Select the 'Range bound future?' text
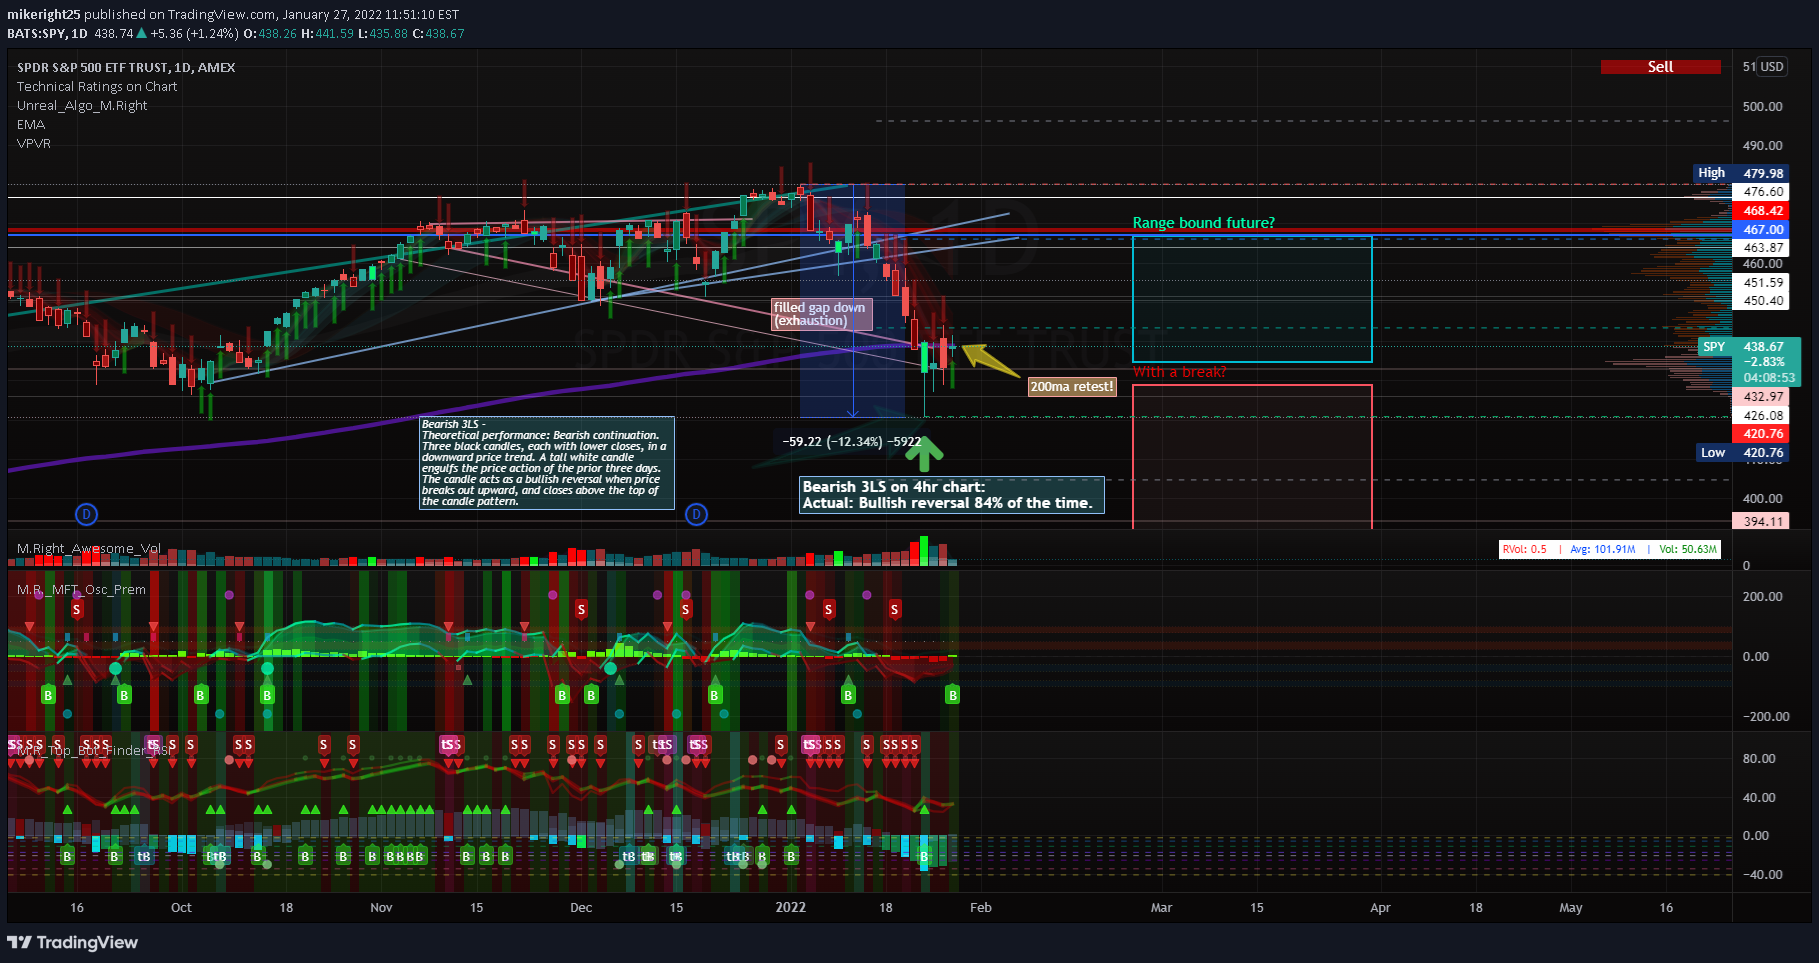The height and width of the screenshot is (963, 1819). point(1203,223)
